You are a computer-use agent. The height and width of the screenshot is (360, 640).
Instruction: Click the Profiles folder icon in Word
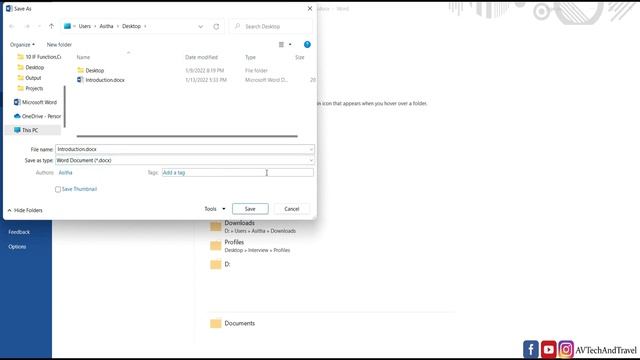coord(216,246)
